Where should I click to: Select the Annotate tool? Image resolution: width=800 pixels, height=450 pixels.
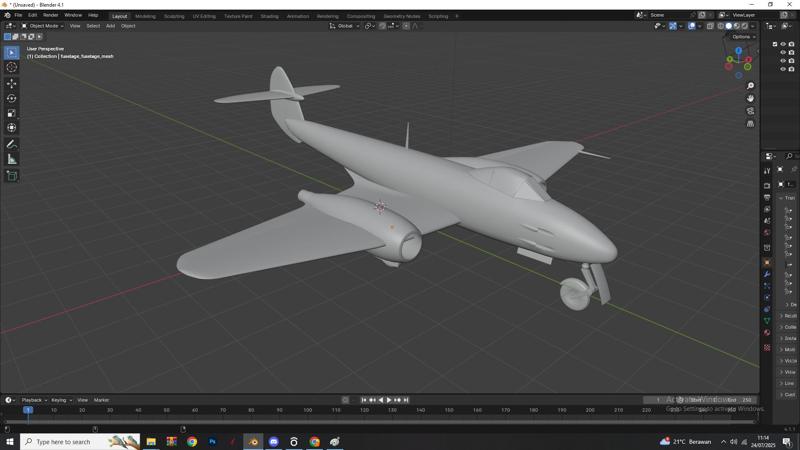coord(11,144)
